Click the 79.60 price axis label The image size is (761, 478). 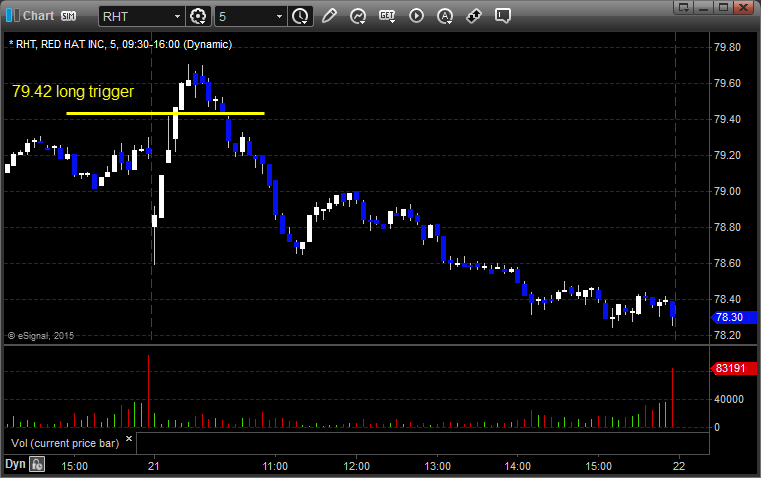click(728, 83)
